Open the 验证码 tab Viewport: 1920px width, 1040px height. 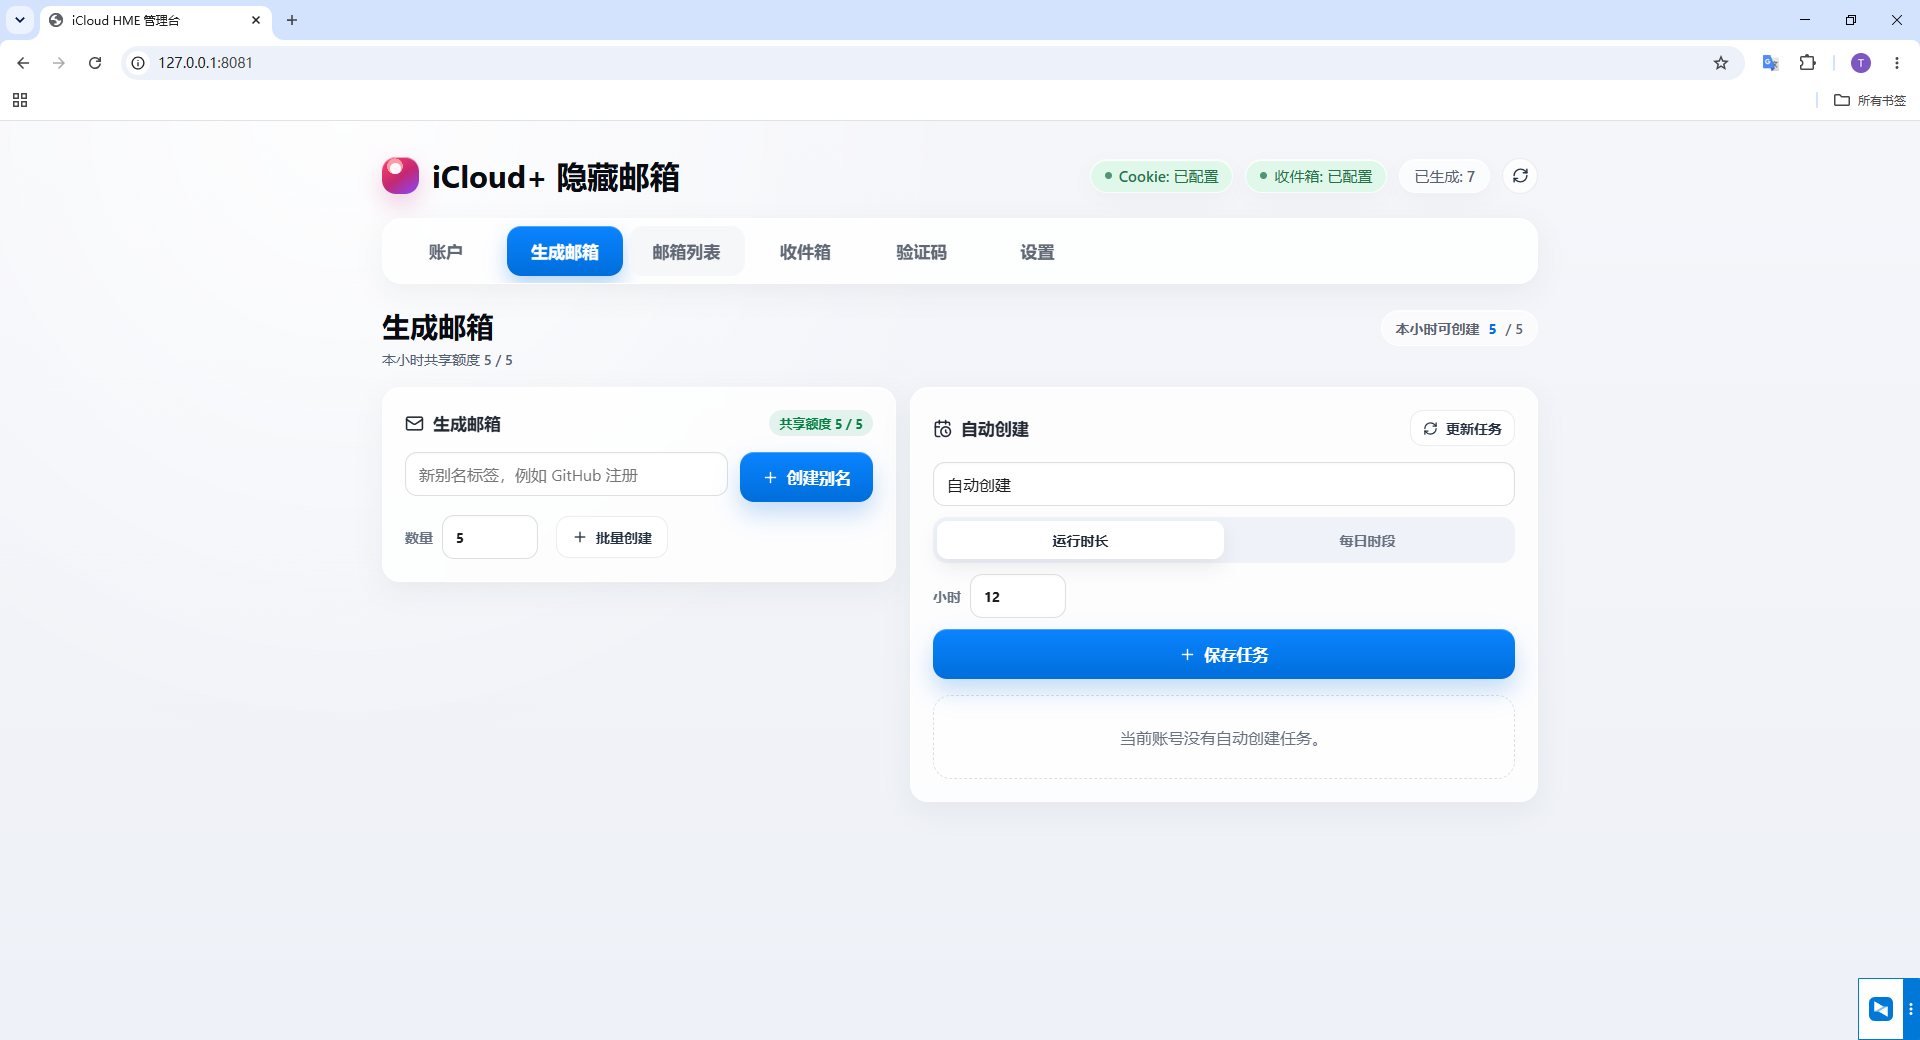click(921, 251)
